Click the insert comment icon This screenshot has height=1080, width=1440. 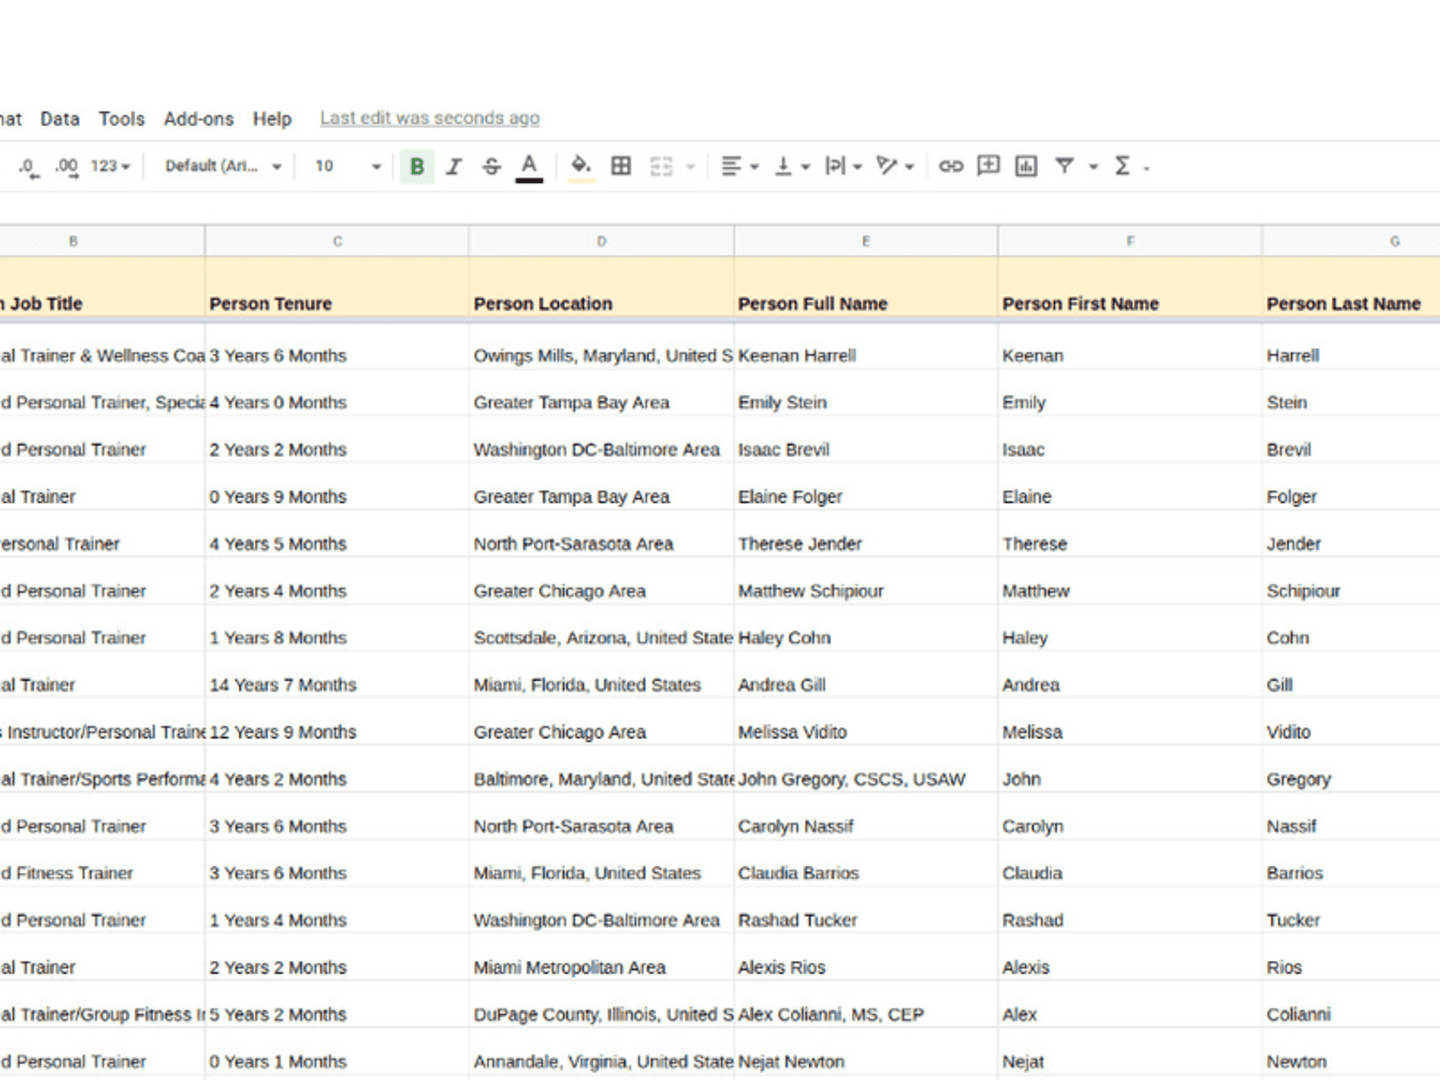click(x=988, y=165)
